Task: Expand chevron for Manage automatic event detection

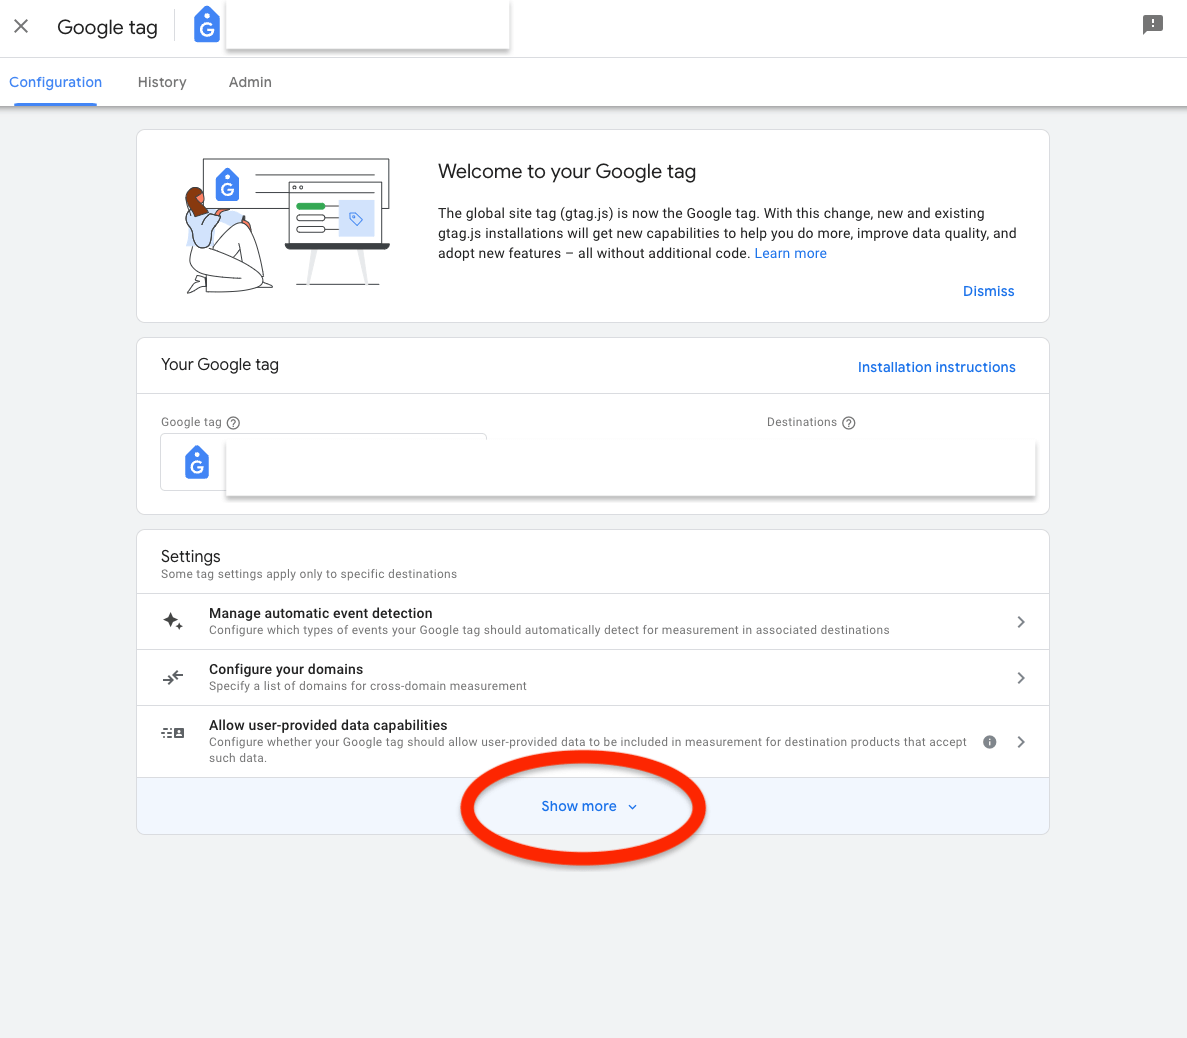Action: [1020, 622]
